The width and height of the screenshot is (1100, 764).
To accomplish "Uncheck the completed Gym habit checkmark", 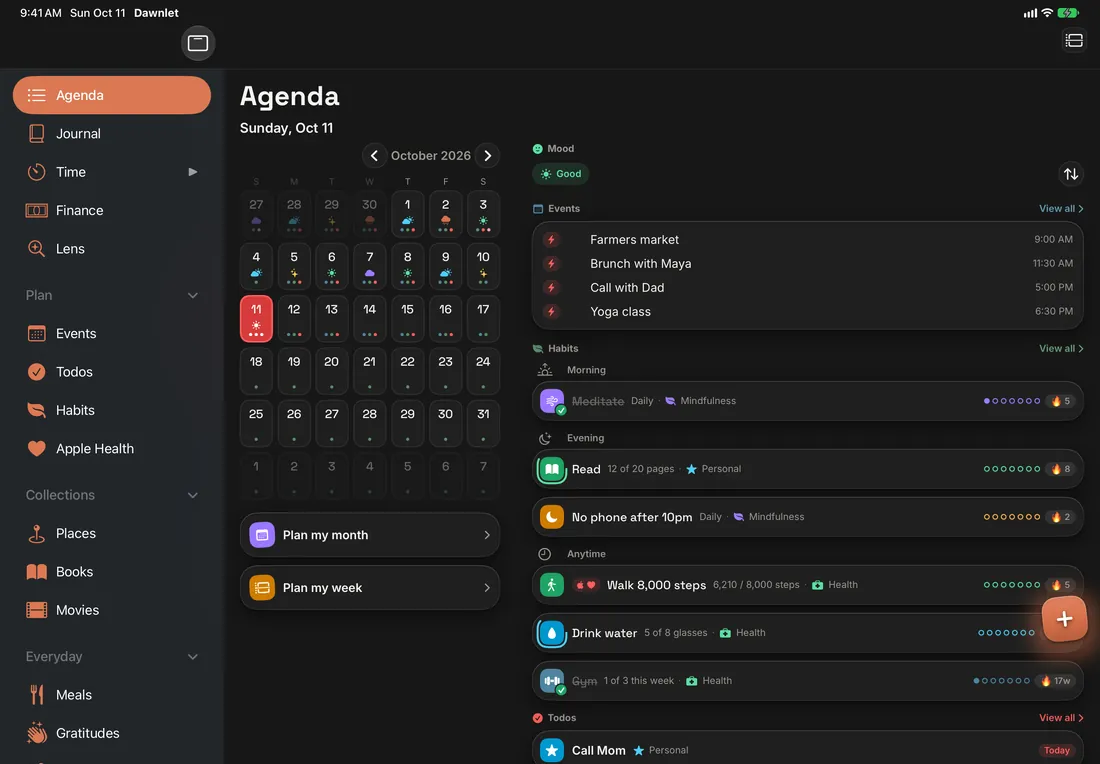I will pos(561,690).
